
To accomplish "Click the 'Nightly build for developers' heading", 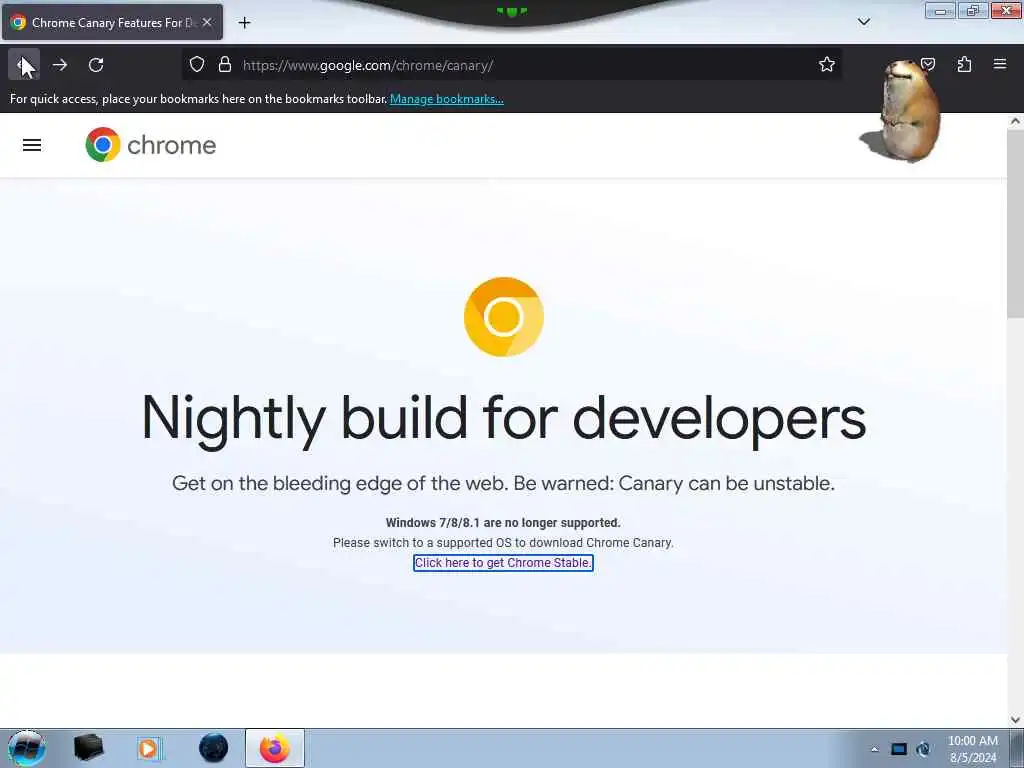I will click(x=504, y=421).
